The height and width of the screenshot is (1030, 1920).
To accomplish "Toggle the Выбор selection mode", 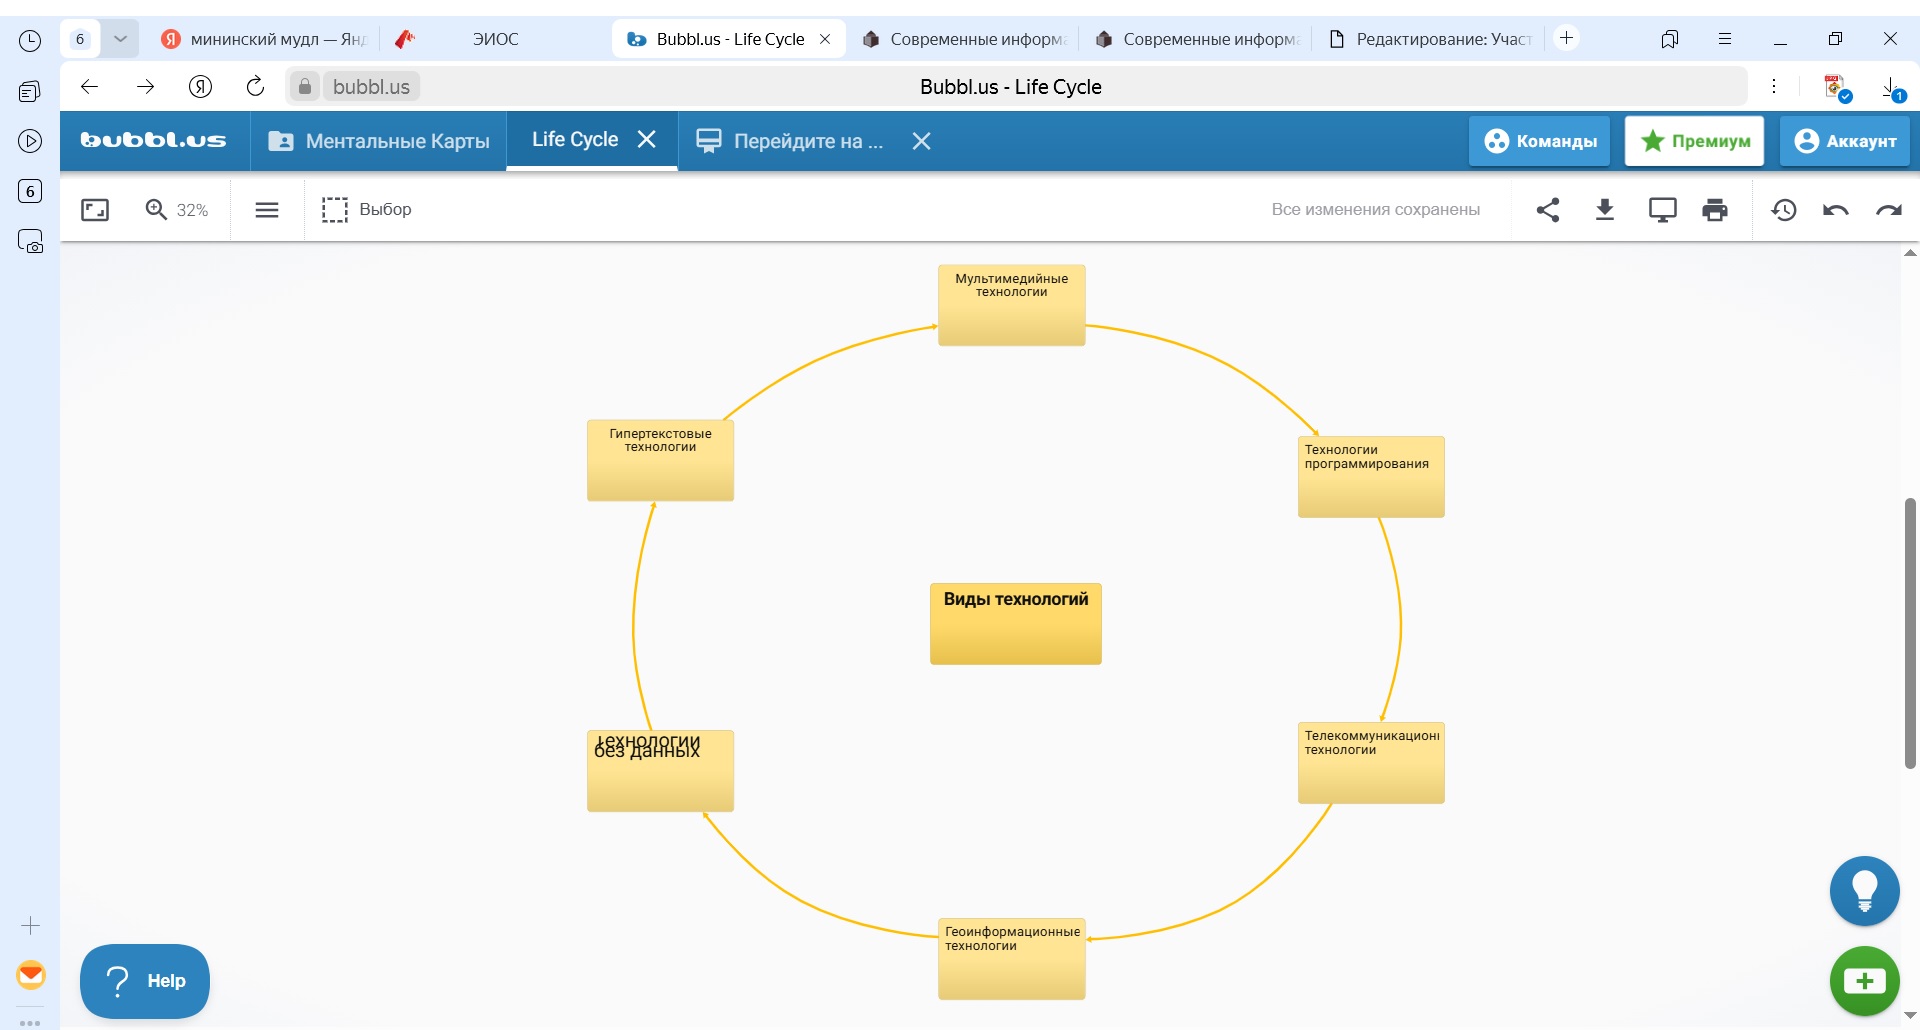I will coord(367,210).
